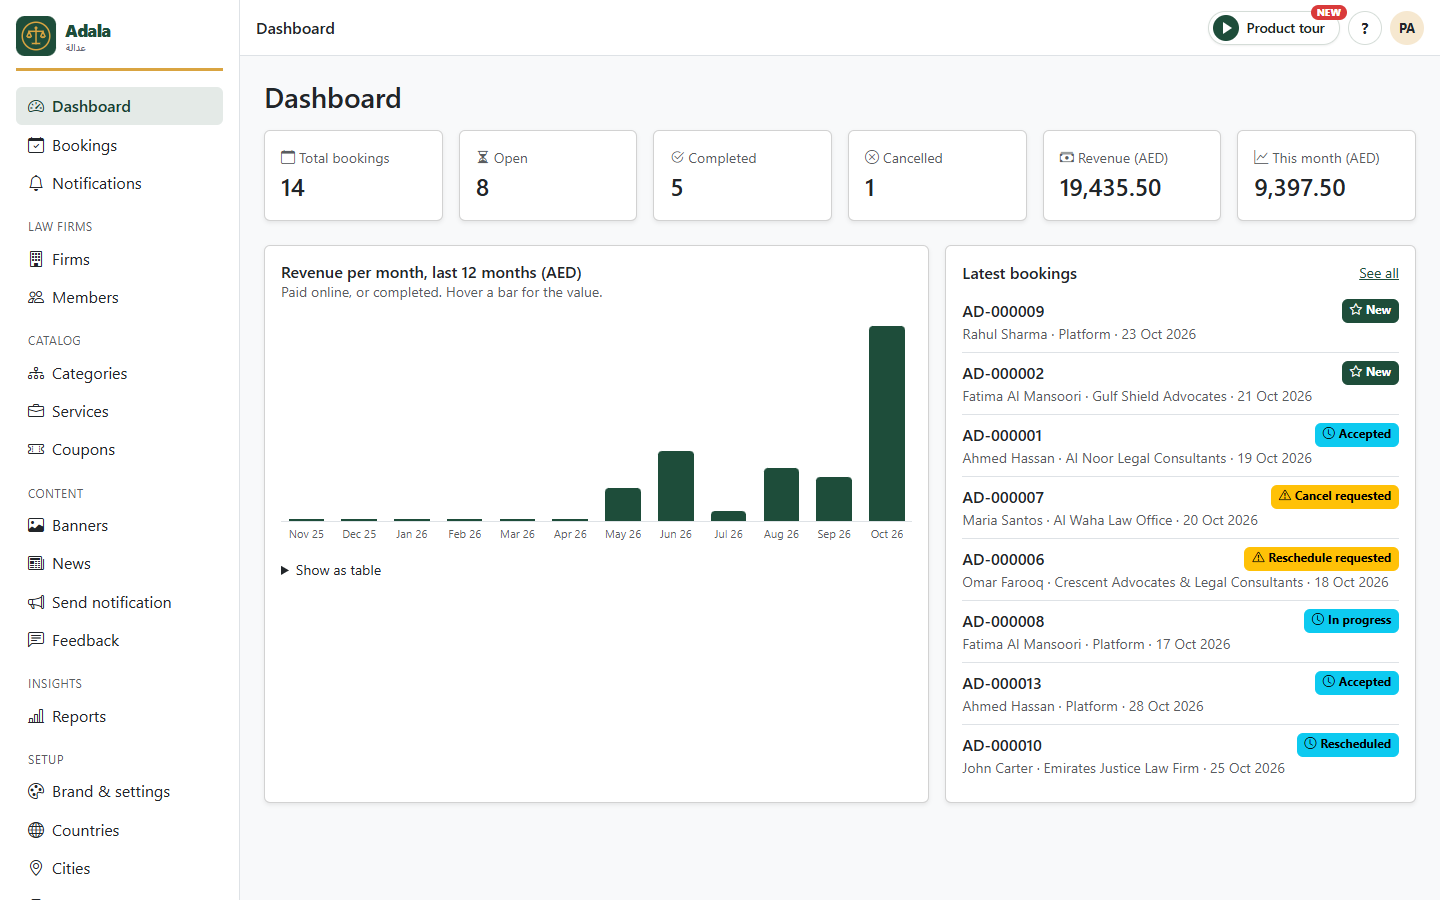Open the Firms section
The height and width of the screenshot is (900, 1440).
(119, 259)
